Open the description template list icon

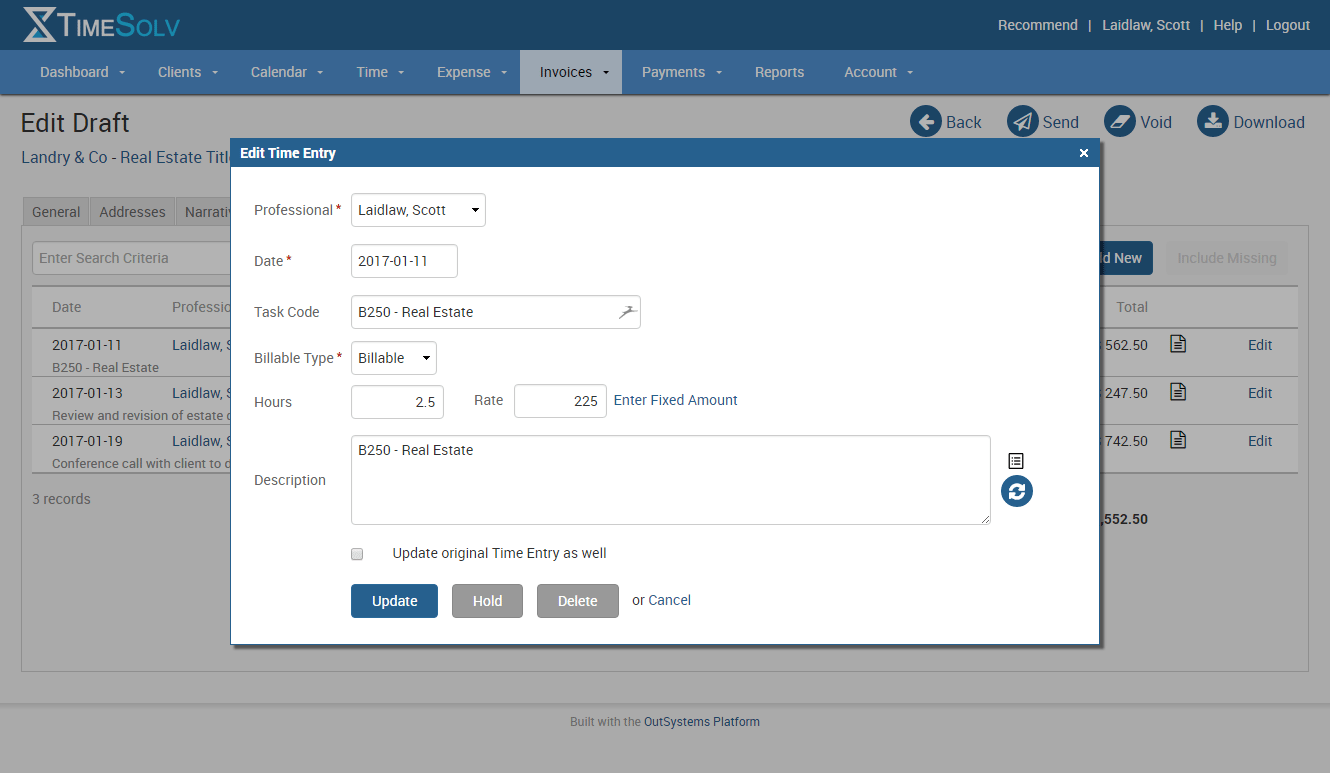click(x=1016, y=461)
